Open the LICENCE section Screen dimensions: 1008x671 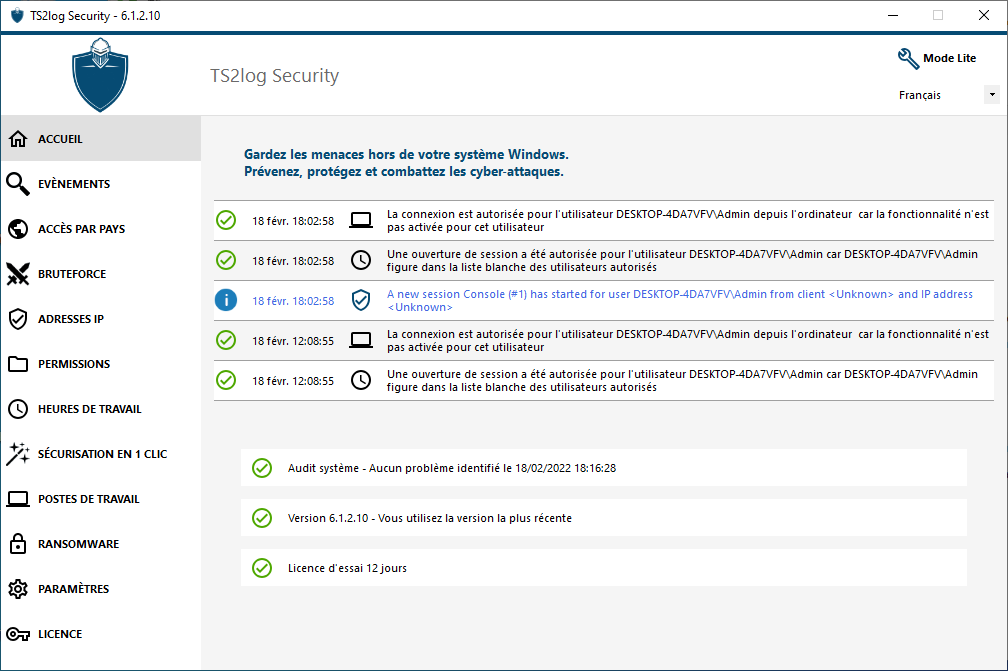point(101,634)
